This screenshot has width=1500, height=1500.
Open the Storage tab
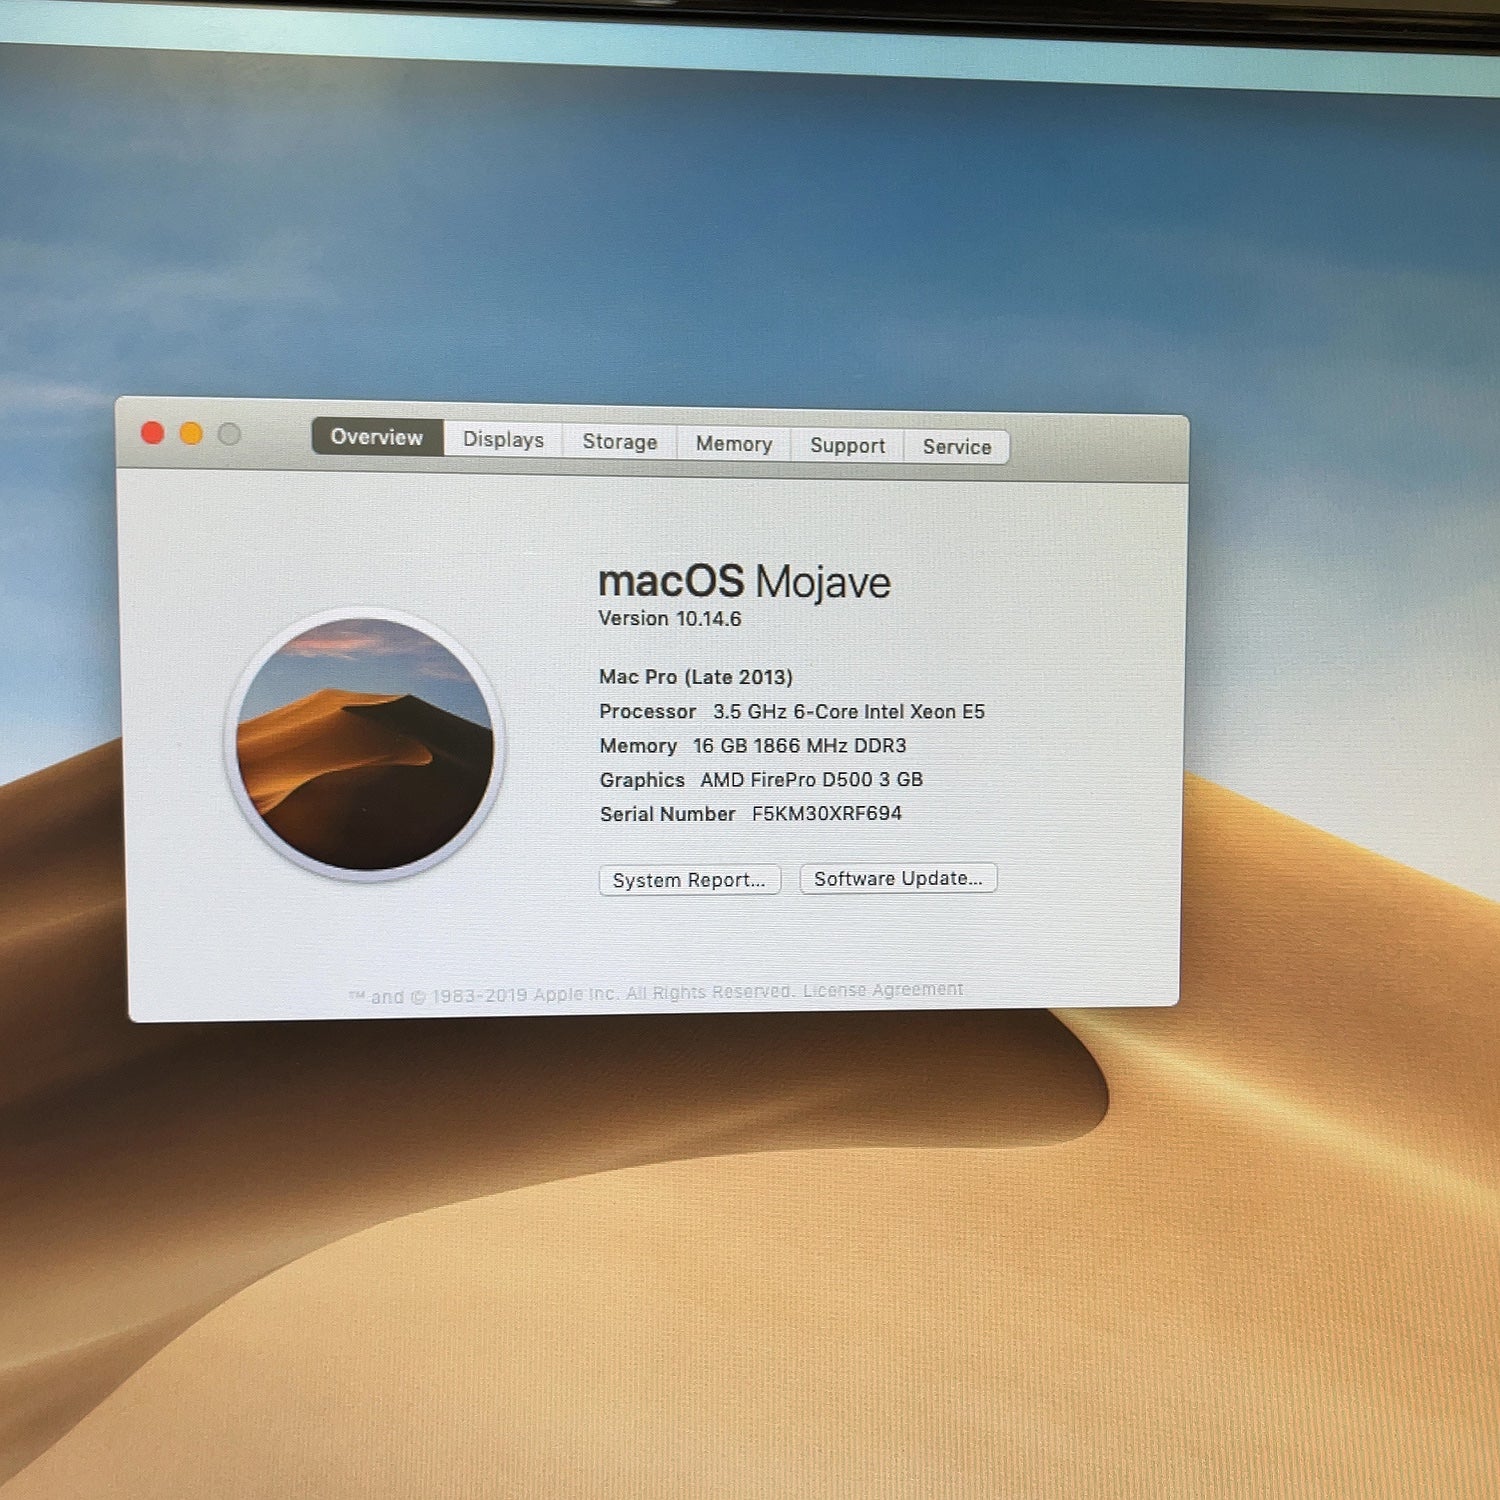(x=620, y=442)
